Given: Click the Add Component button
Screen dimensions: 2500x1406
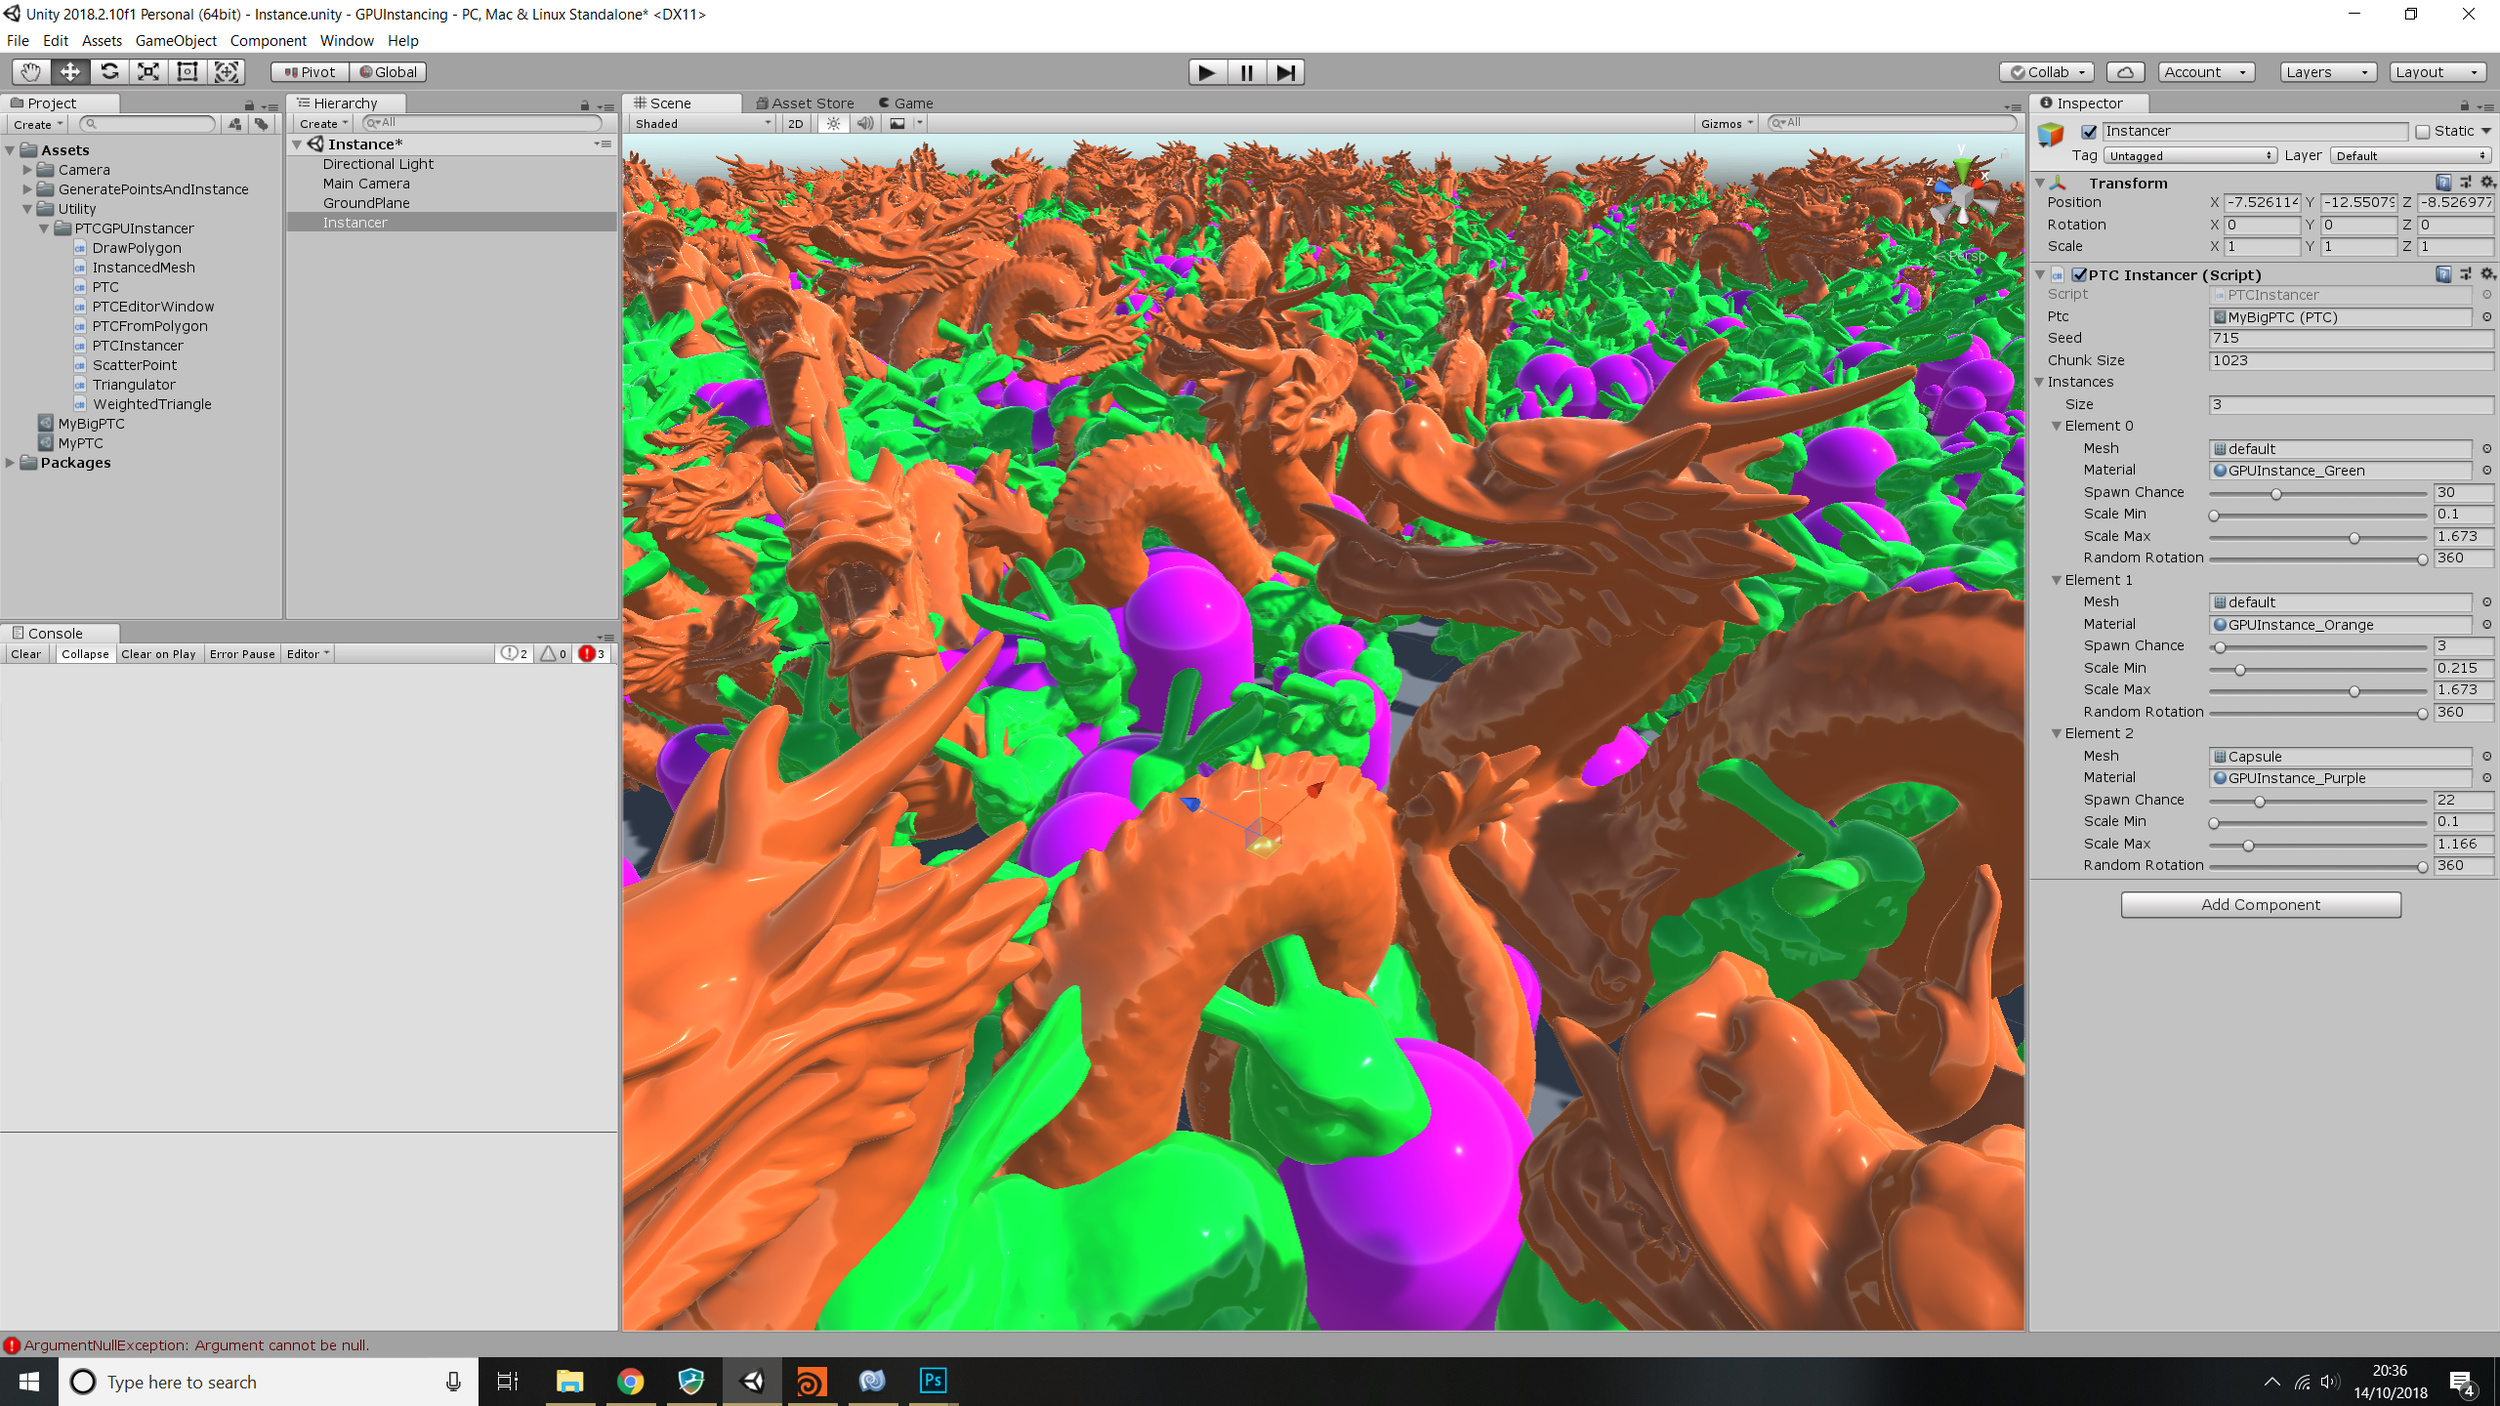Looking at the screenshot, I should [x=2260, y=905].
